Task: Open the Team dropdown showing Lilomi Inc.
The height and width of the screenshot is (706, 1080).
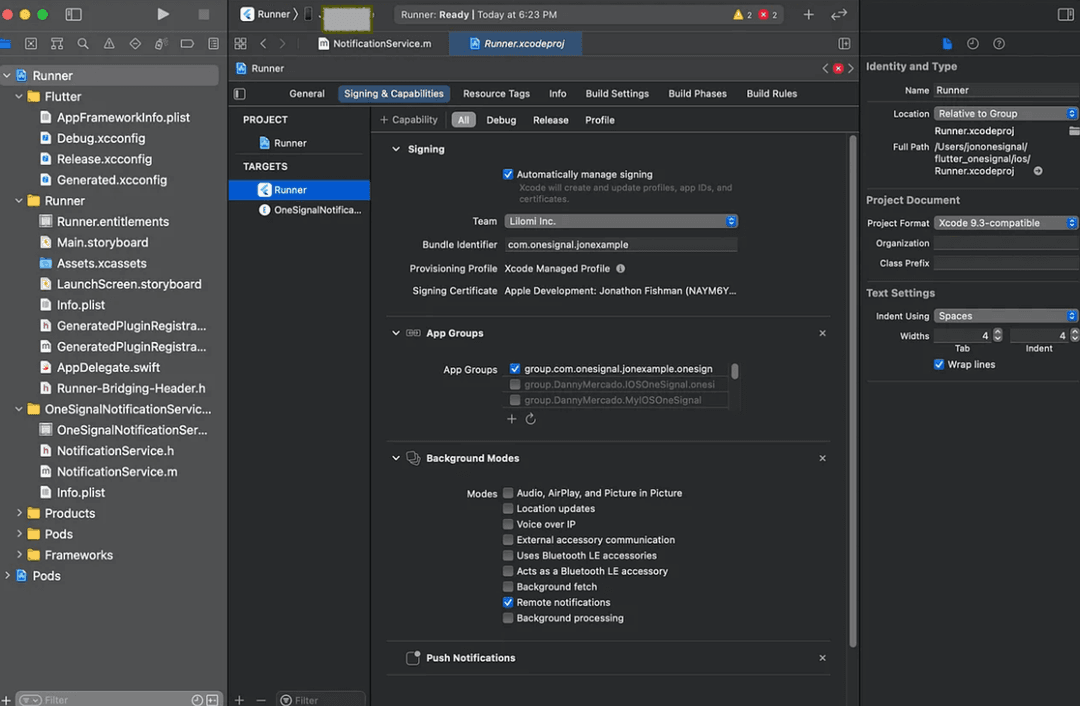Action: (621, 221)
